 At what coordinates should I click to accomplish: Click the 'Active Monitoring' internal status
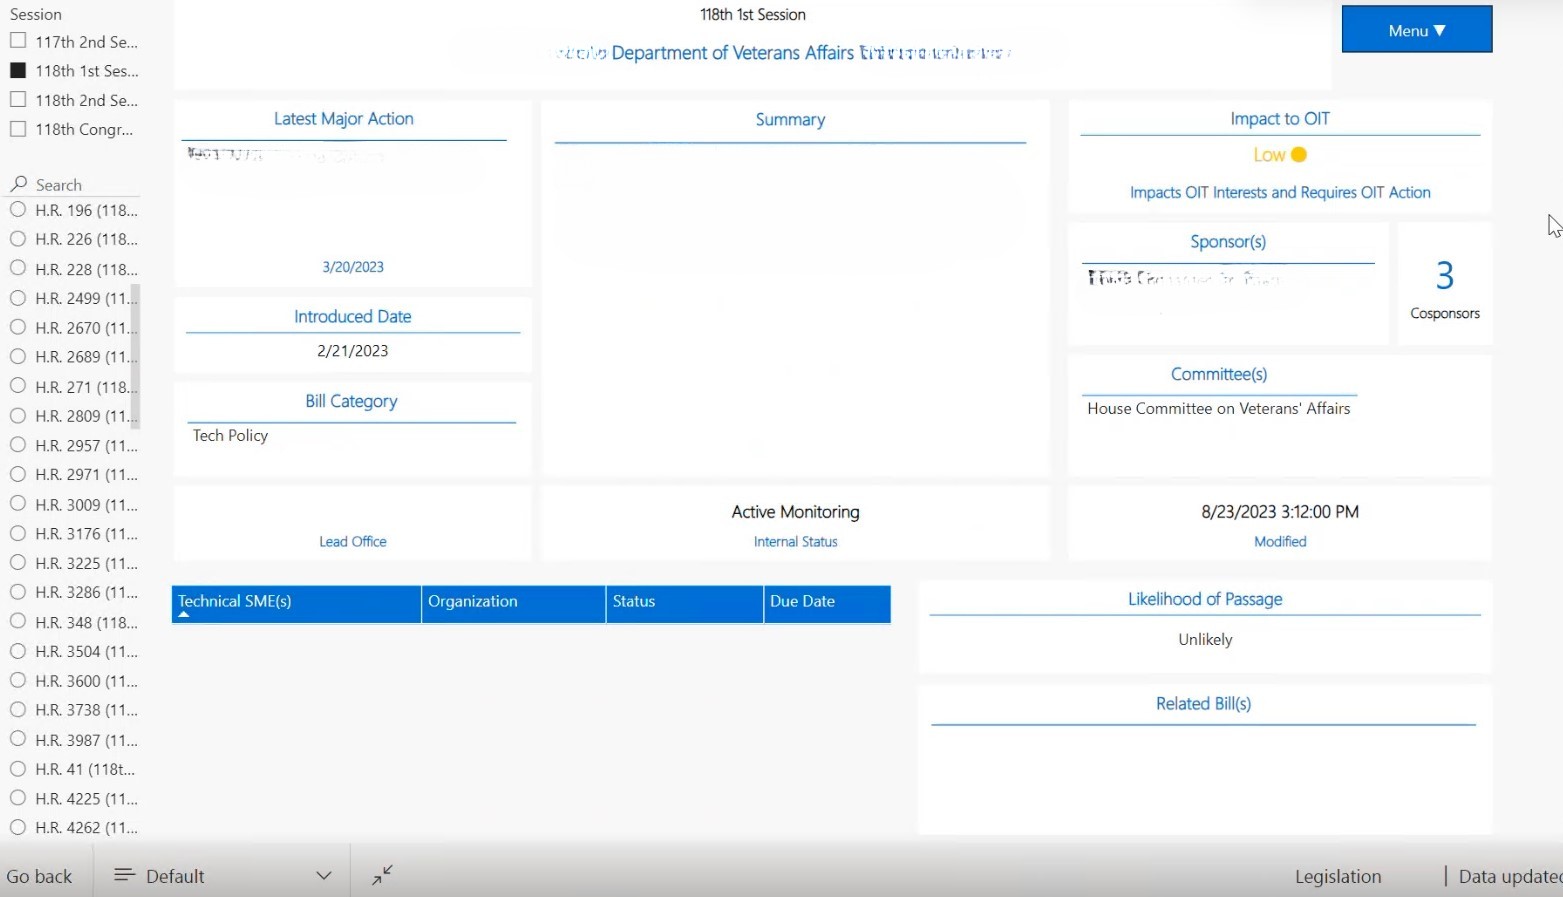click(795, 512)
